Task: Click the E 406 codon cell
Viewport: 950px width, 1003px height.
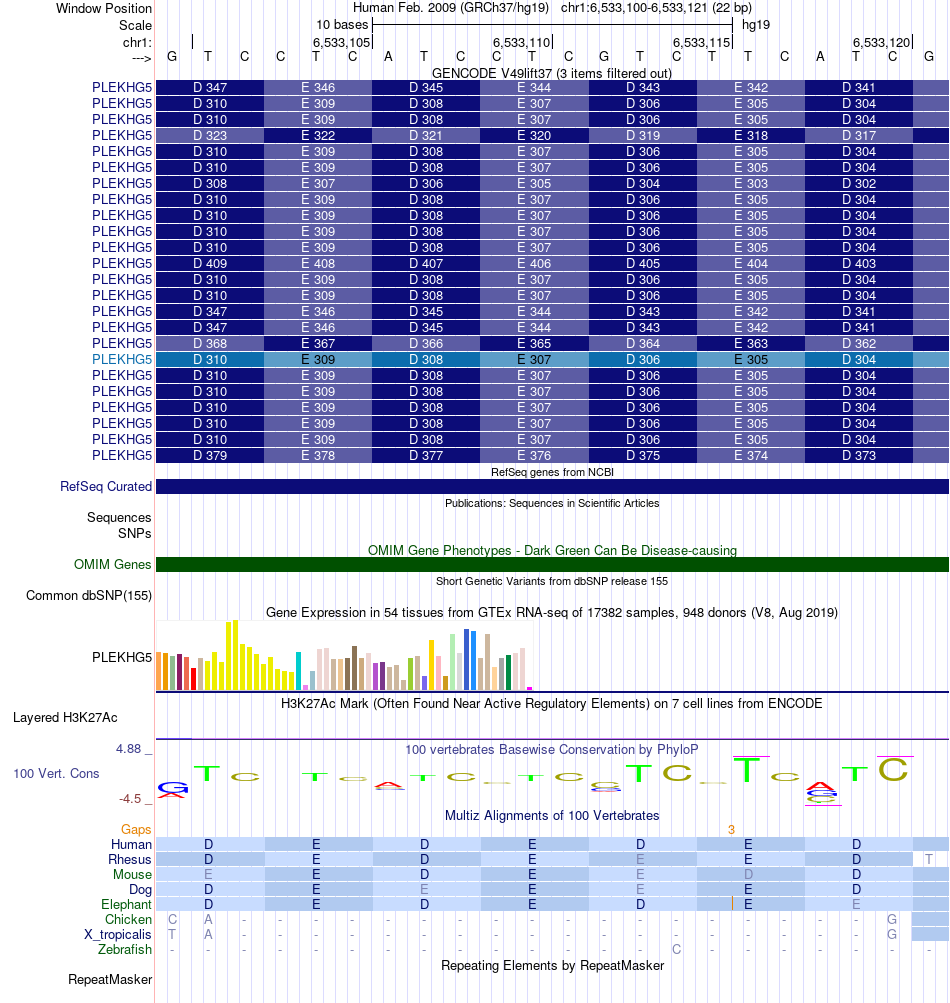Action: (534, 263)
